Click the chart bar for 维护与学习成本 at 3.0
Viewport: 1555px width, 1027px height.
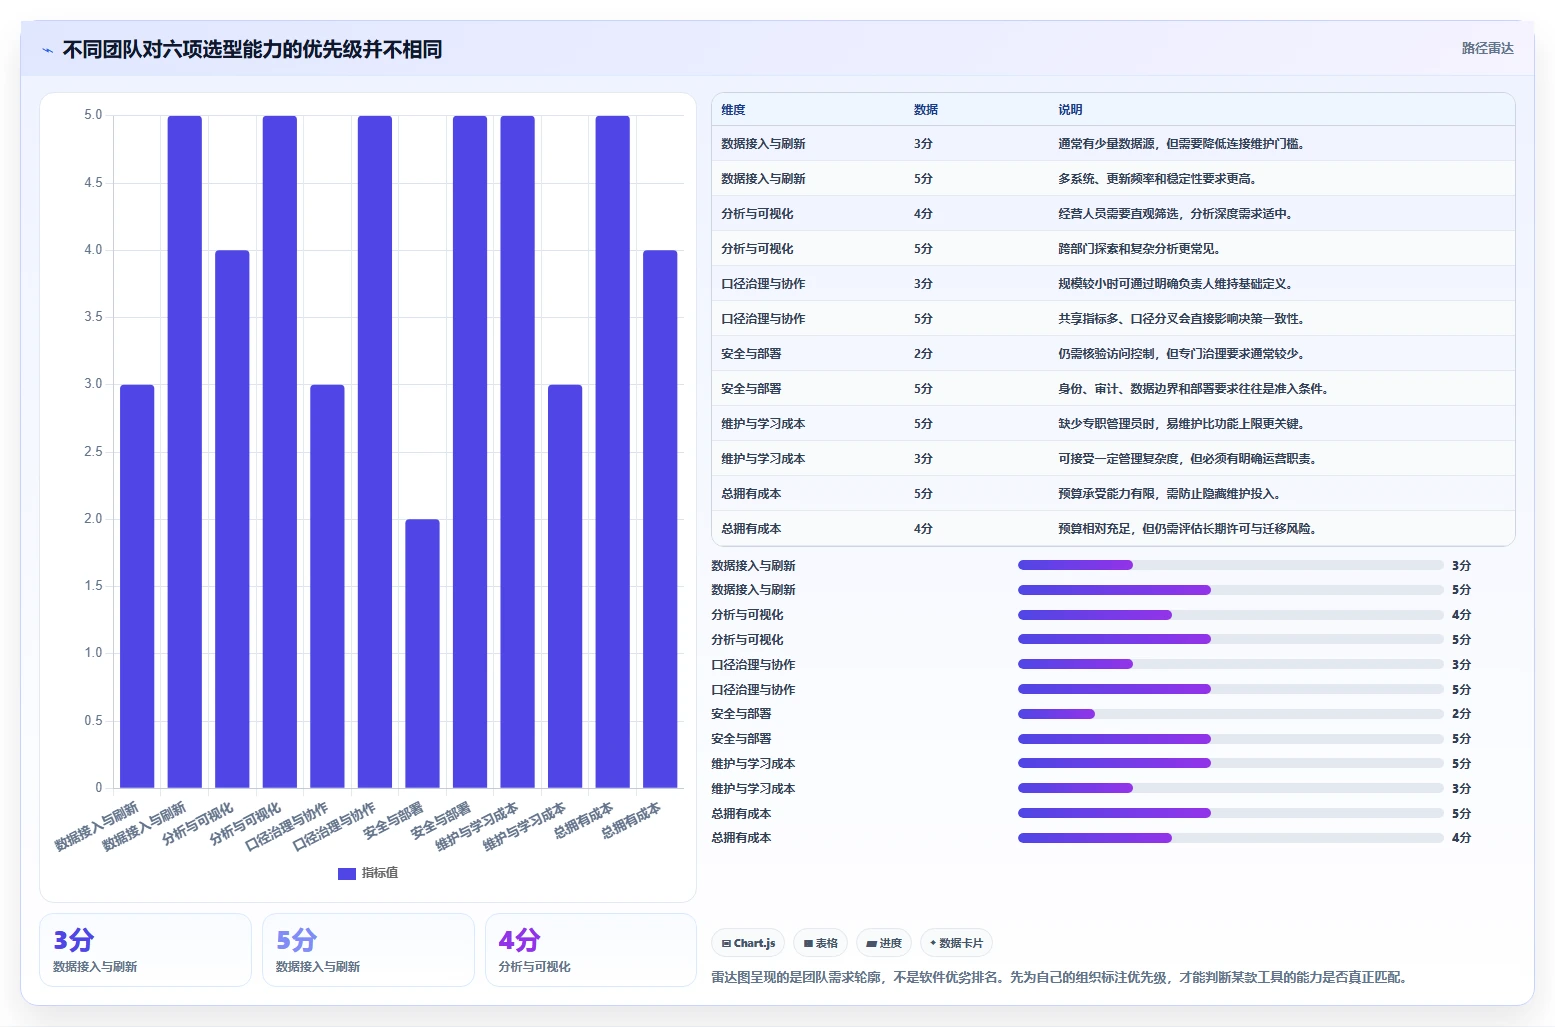(565, 586)
